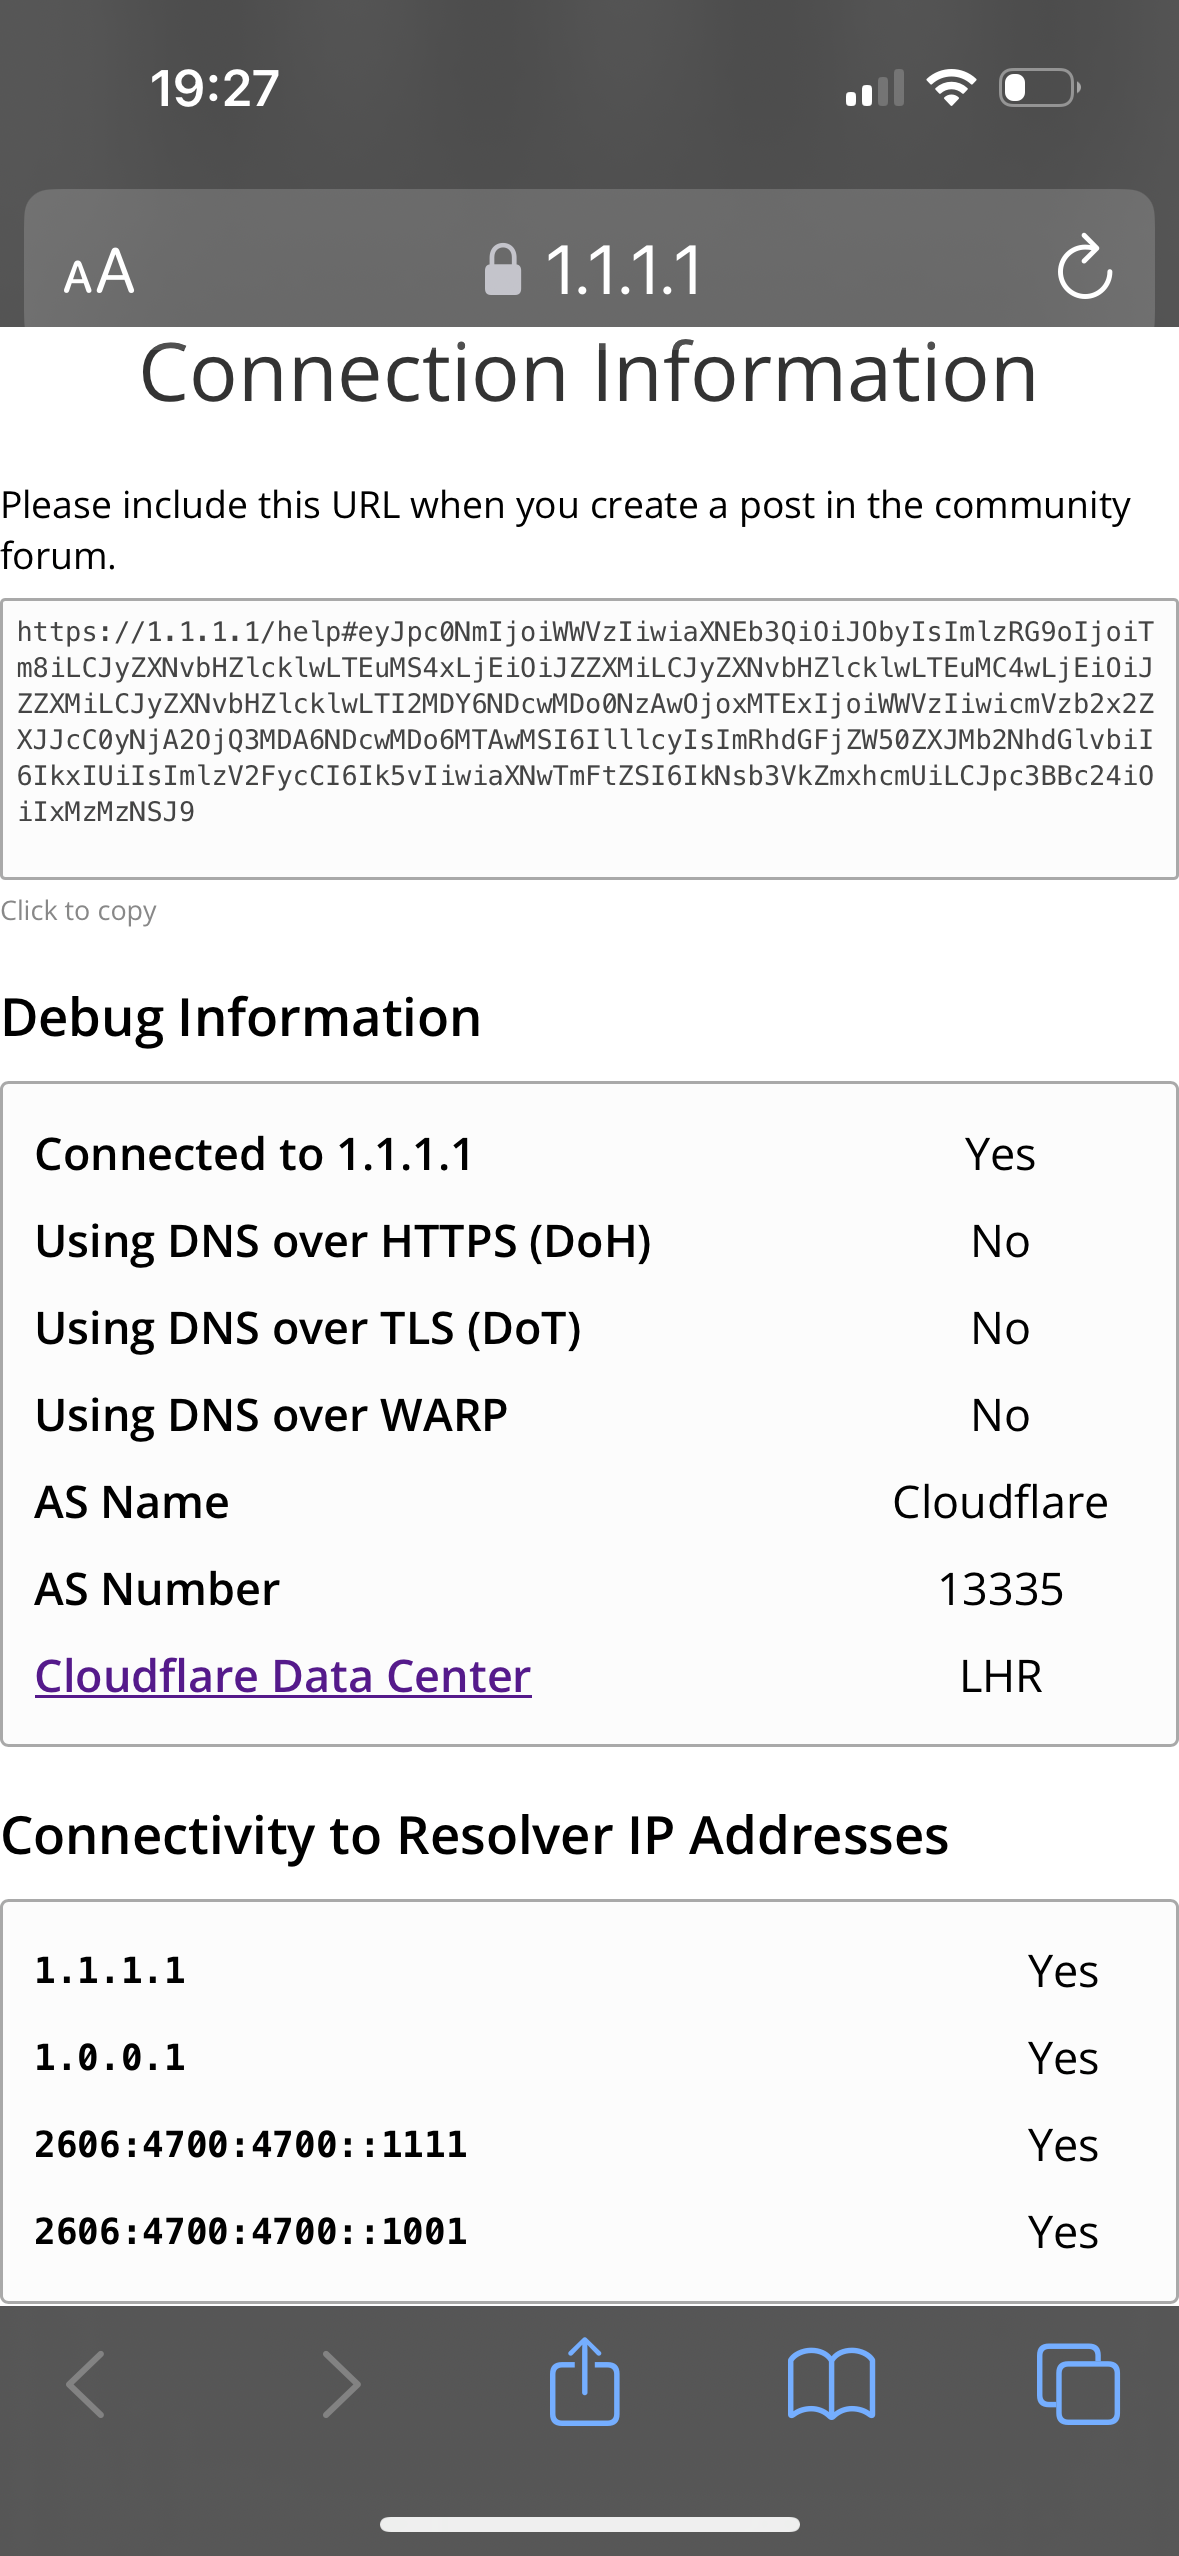Image resolution: width=1179 pixels, height=2556 pixels.
Task: Tap the Connection Information heading
Action: click(589, 373)
